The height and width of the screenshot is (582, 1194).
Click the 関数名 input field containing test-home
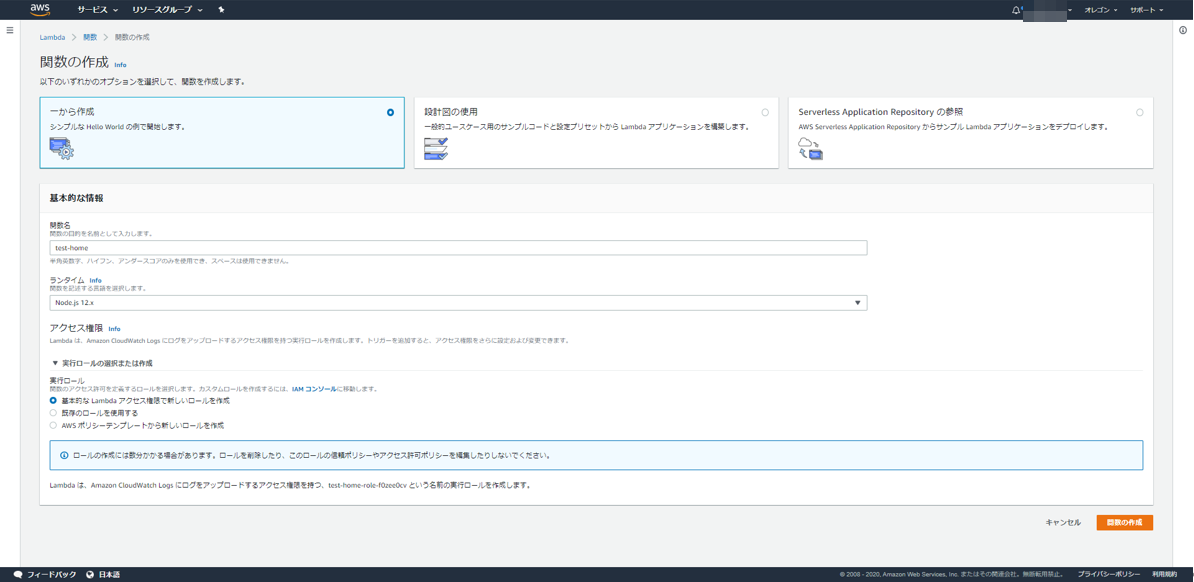pos(458,248)
